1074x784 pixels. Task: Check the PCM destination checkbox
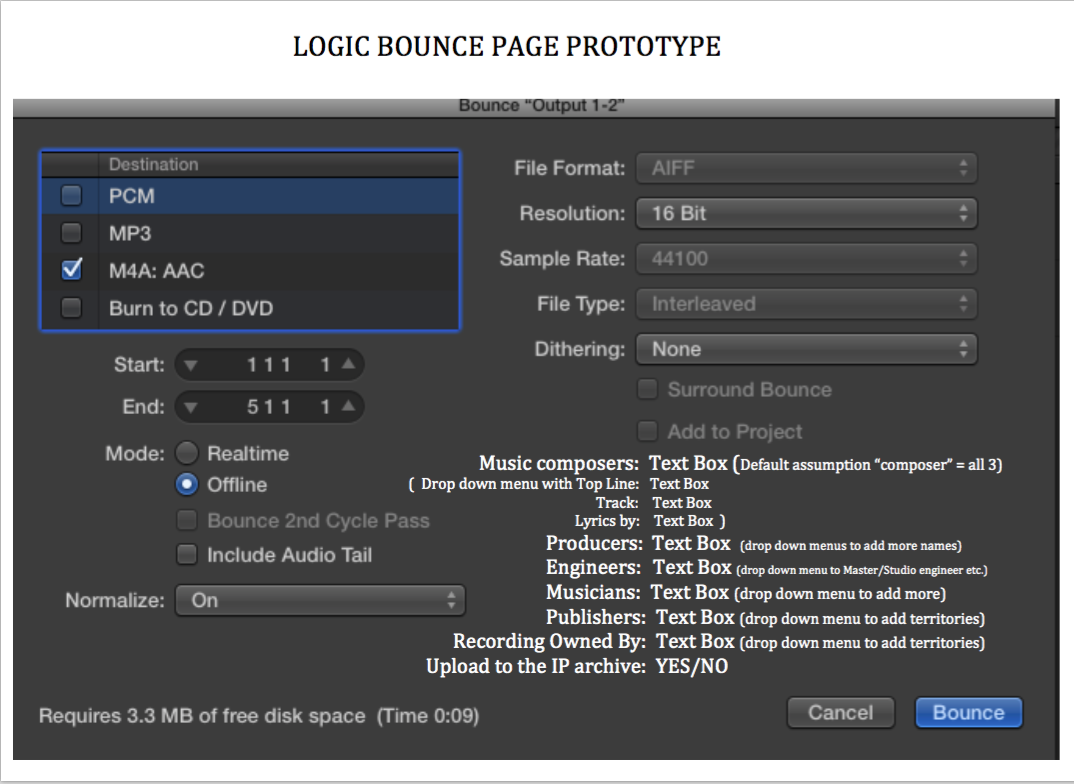(71, 196)
